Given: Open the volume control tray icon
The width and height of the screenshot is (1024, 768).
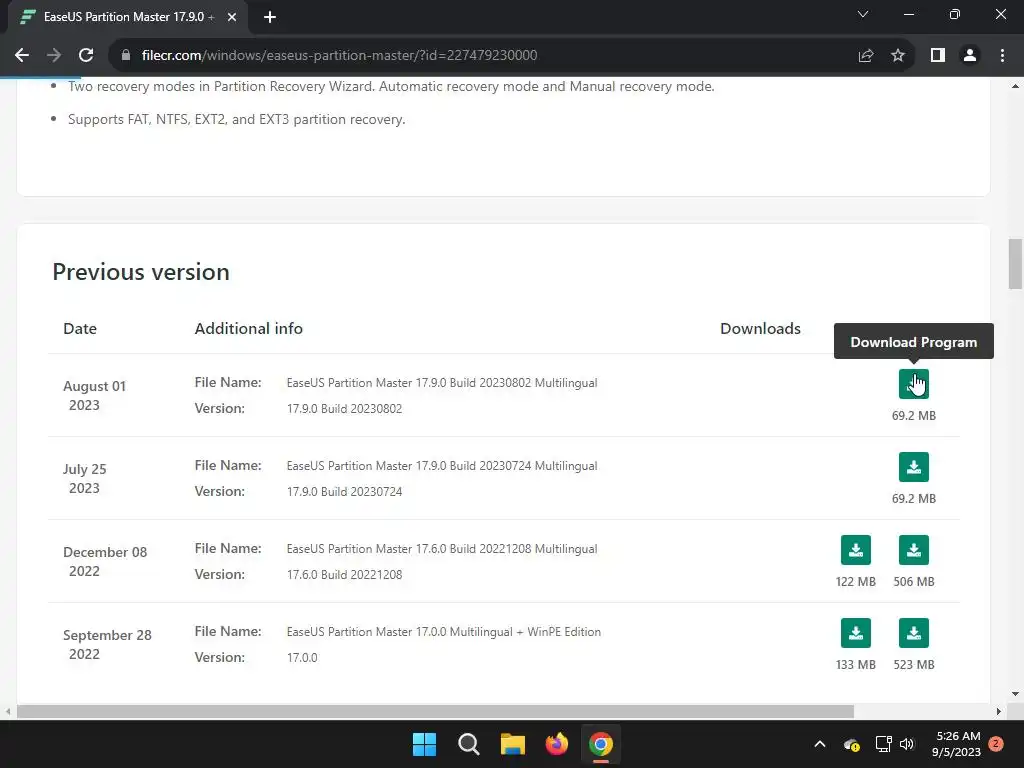Looking at the screenshot, I should [x=907, y=744].
